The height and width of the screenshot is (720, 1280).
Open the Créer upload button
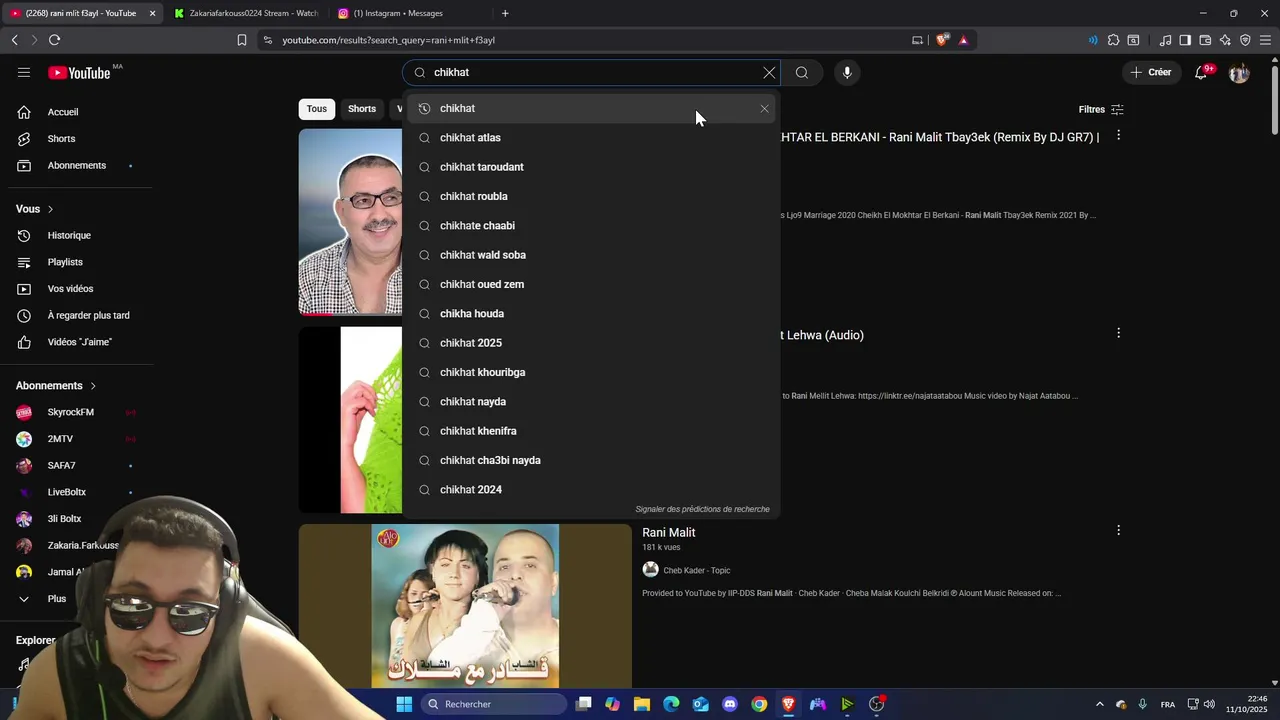pos(1150,72)
